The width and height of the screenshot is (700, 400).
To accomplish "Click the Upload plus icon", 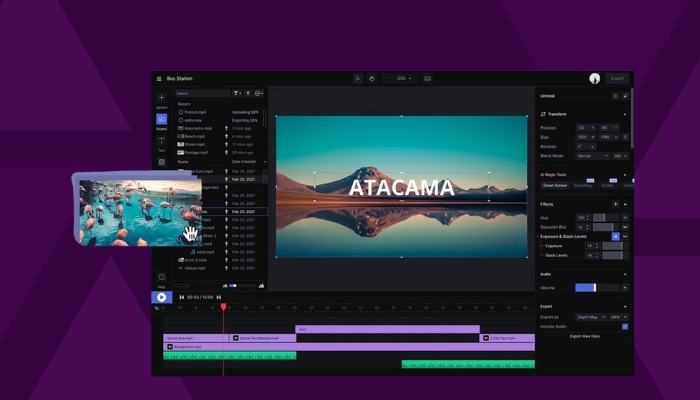I will click(x=162, y=97).
